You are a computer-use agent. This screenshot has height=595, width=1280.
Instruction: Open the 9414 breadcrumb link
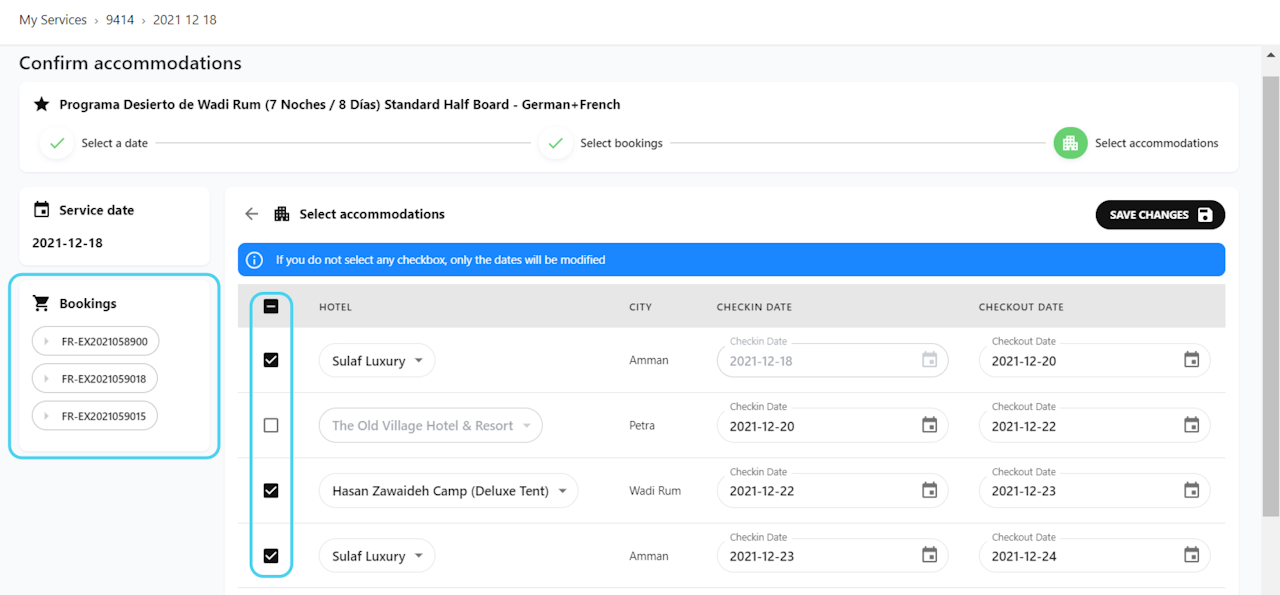click(120, 20)
